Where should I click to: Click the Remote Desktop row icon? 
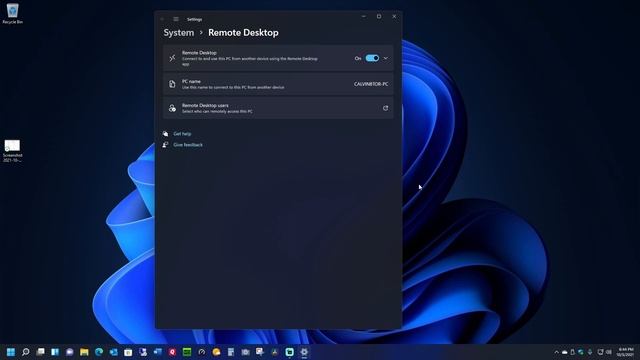tap(172, 58)
